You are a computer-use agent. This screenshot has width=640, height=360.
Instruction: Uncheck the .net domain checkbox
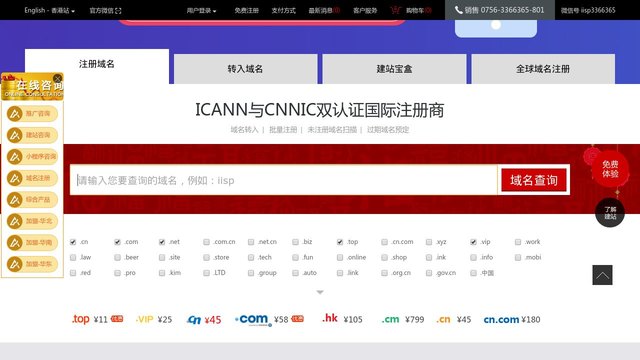162,242
